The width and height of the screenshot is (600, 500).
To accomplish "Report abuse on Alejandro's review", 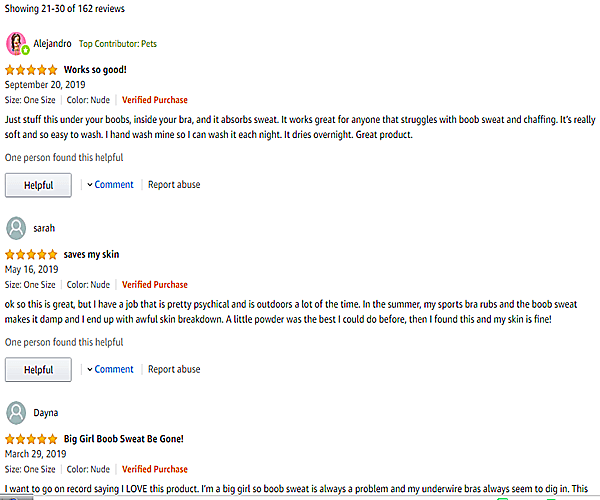I will click(174, 185).
